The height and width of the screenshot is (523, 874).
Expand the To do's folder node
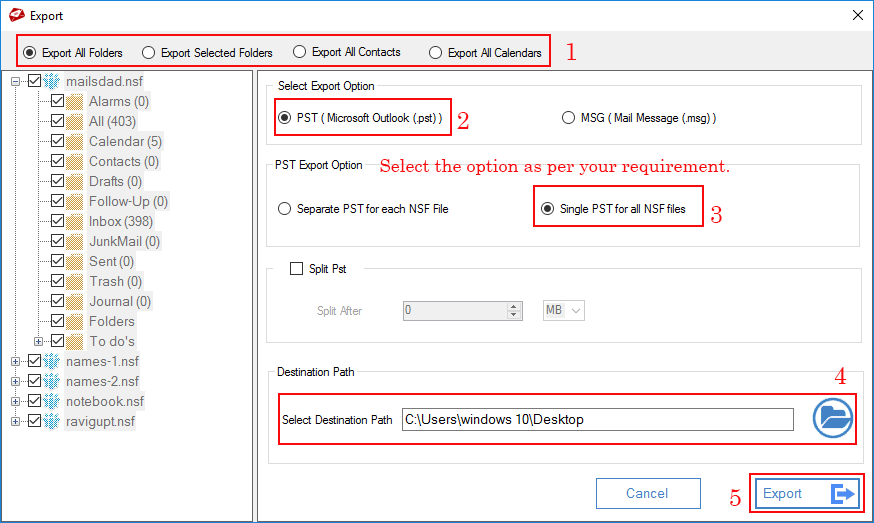39,341
